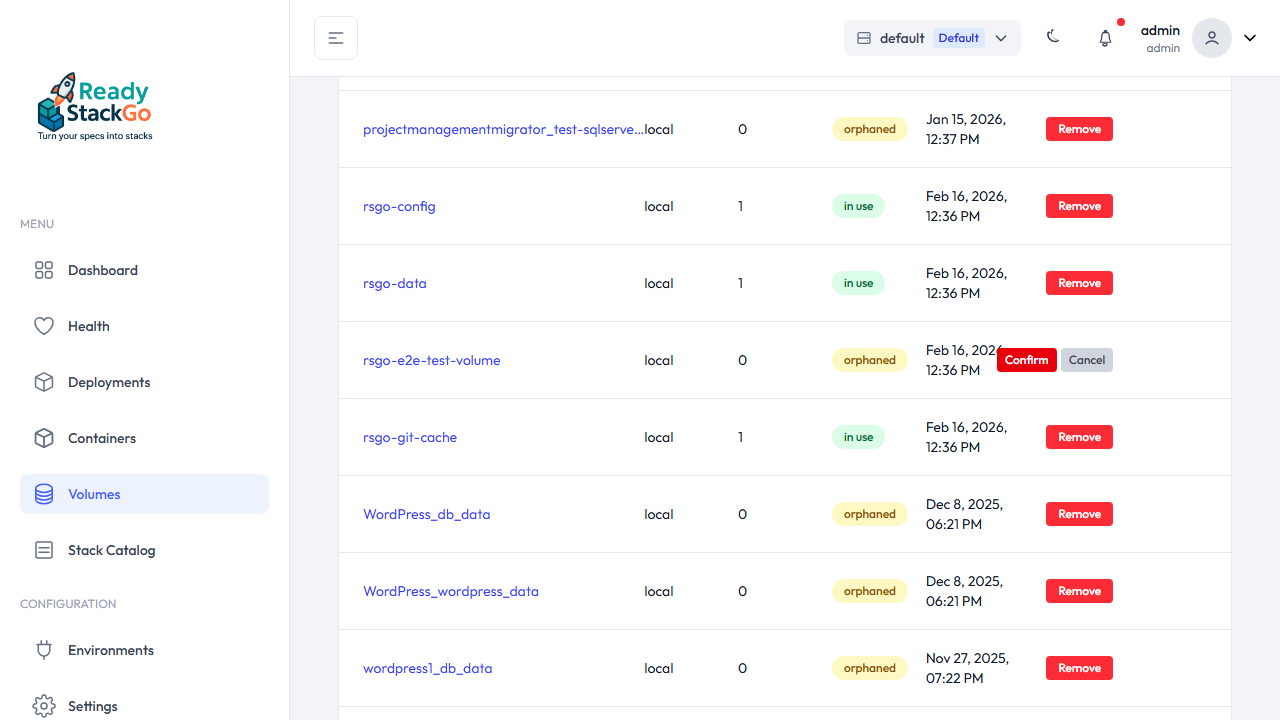
Task: Confirm deletion of rsgo-e2e-test-volume
Action: 1027,360
